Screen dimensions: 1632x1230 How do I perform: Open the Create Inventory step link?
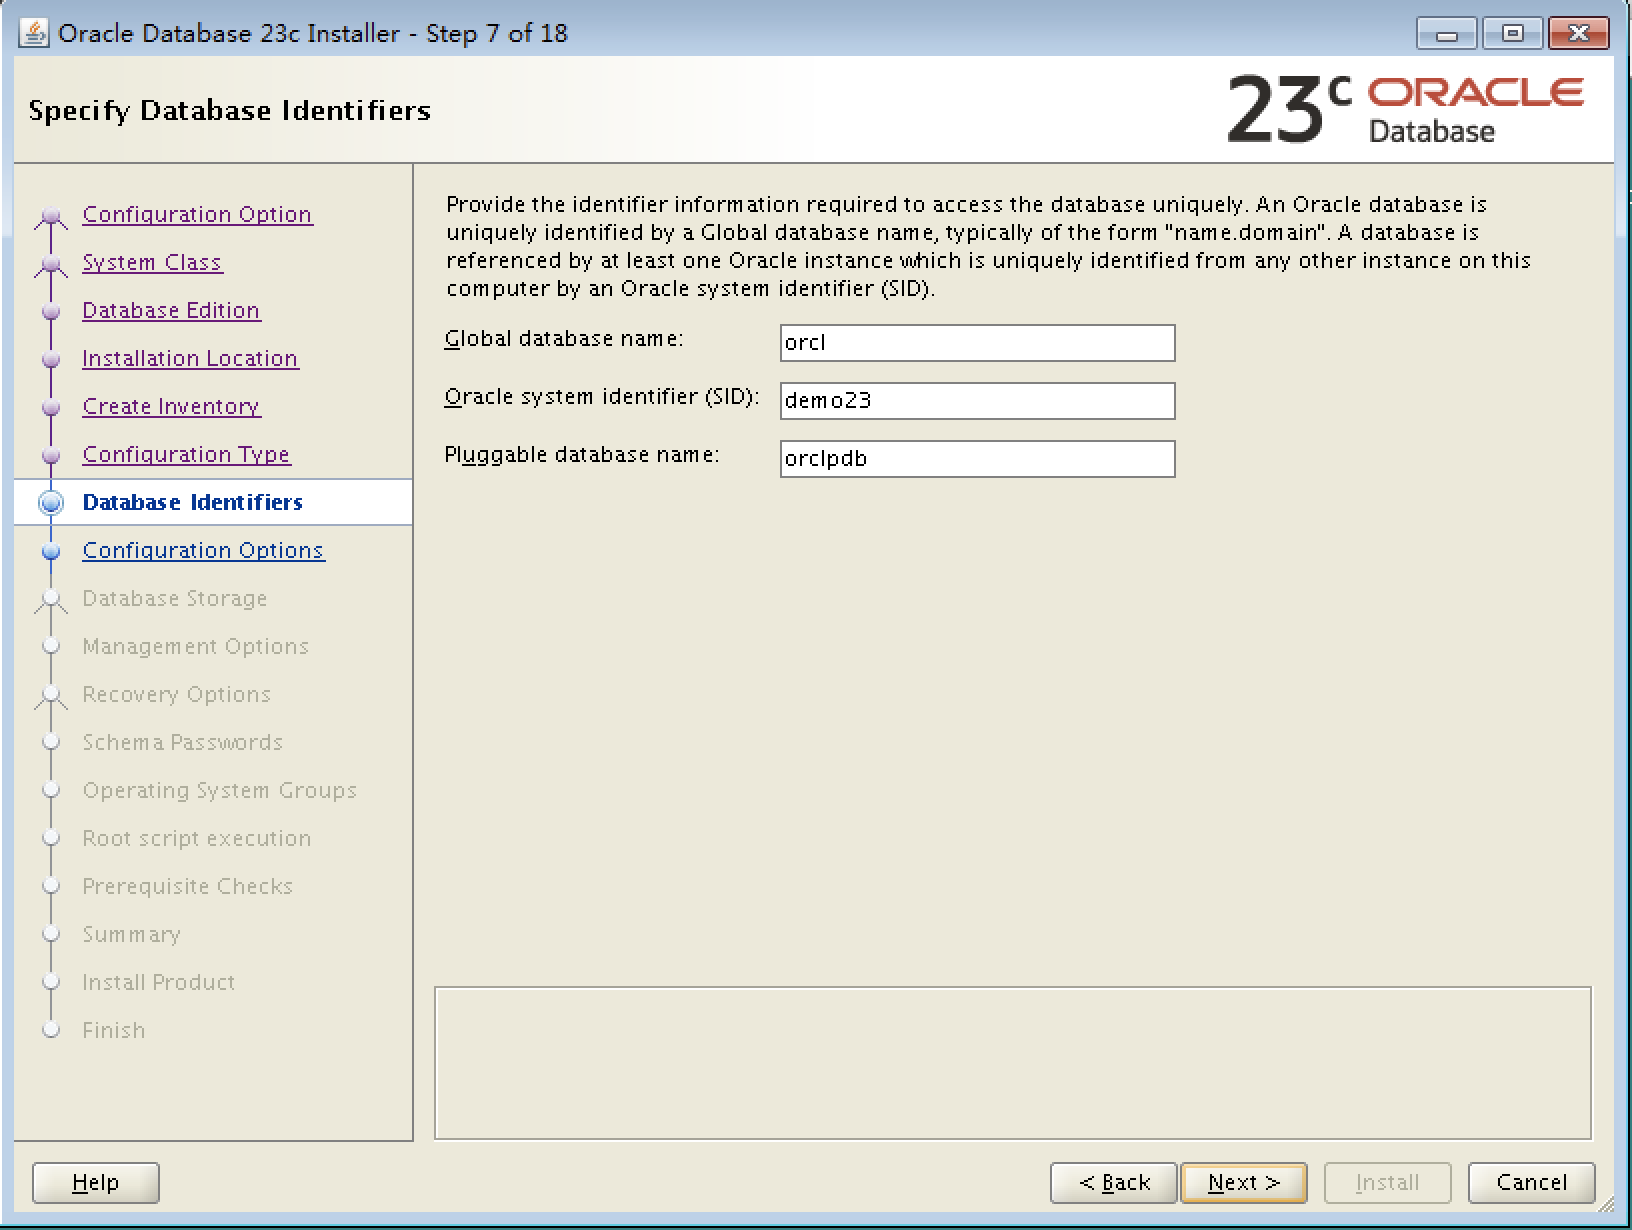click(171, 406)
